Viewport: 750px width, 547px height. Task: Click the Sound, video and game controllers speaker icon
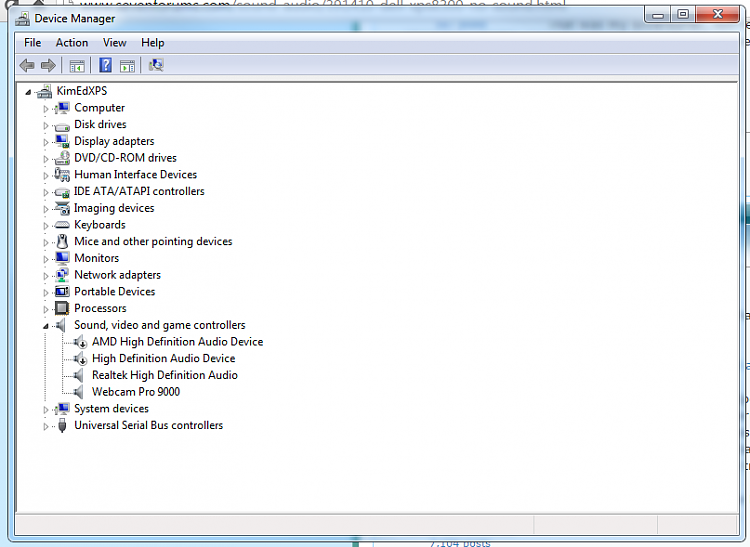(61, 326)
